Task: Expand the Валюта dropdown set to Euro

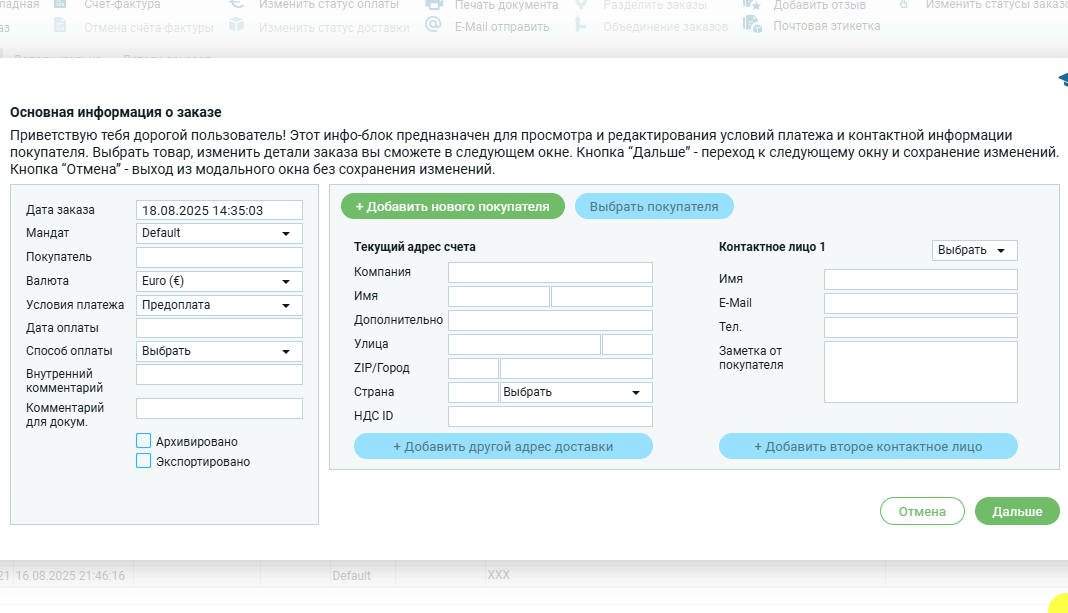Action: click(x=219, y=281)
